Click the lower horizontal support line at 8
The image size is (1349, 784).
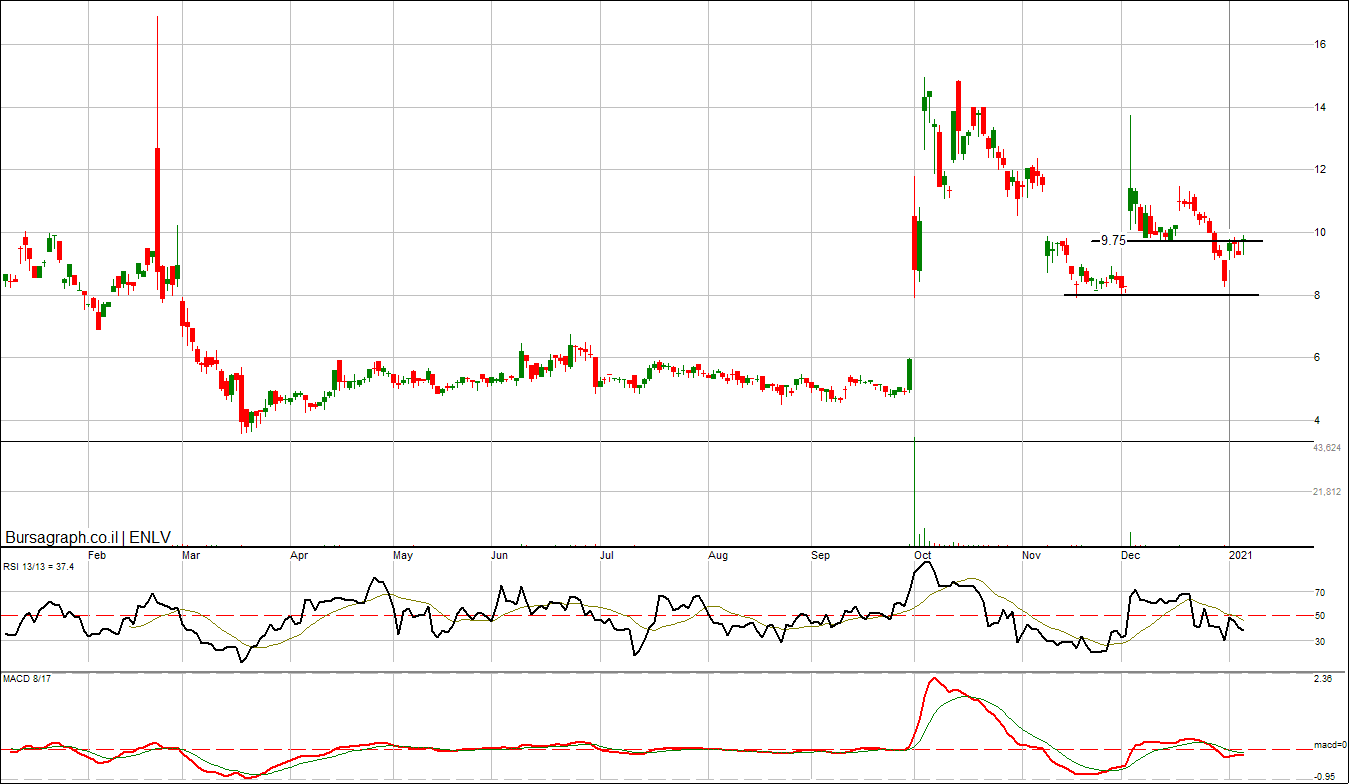pyautogui.click(x=1161, y=295)
